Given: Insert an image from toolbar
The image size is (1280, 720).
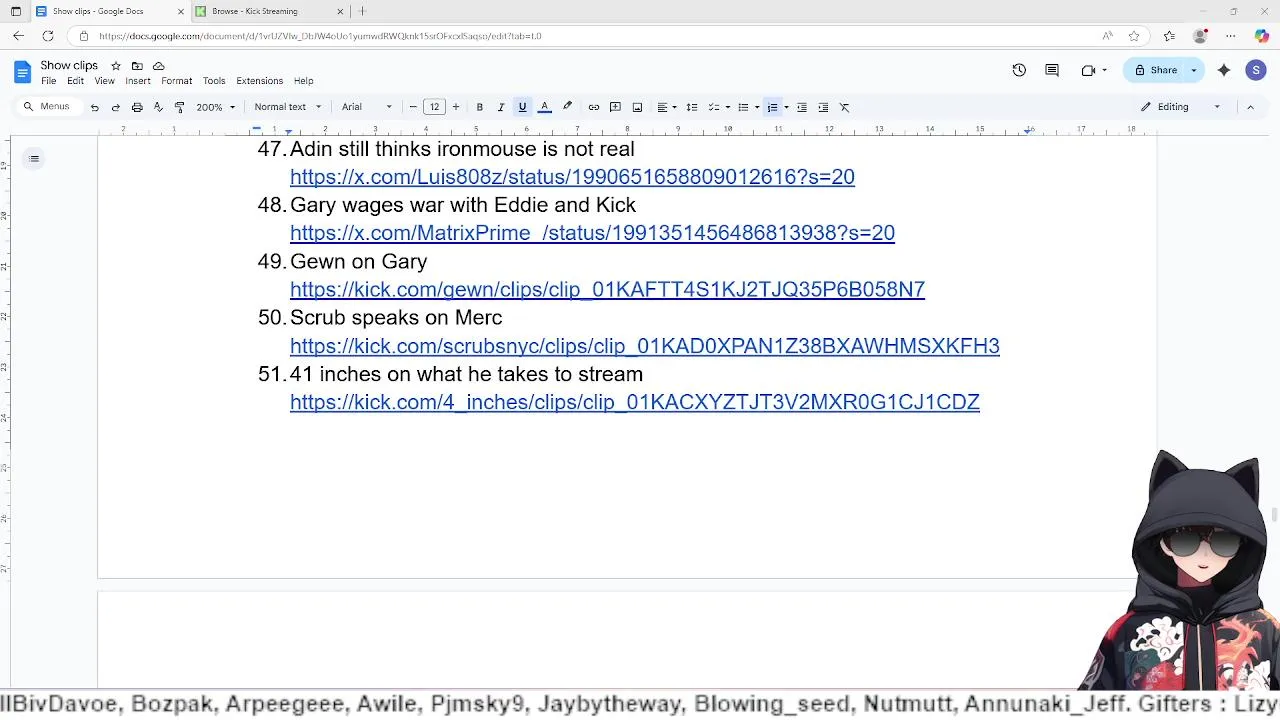Looking at the screenshot, I should pos(637,107).
